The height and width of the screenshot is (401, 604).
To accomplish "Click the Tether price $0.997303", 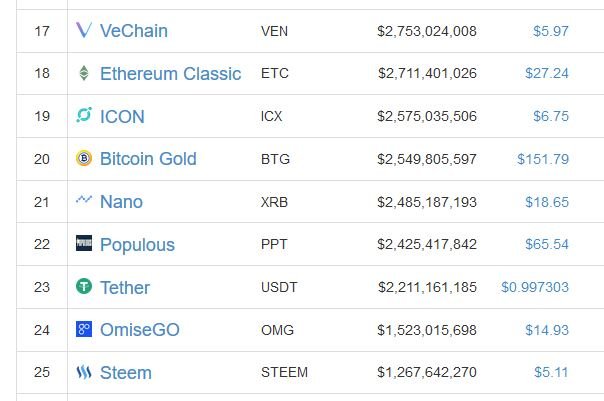I will [535, 287].
